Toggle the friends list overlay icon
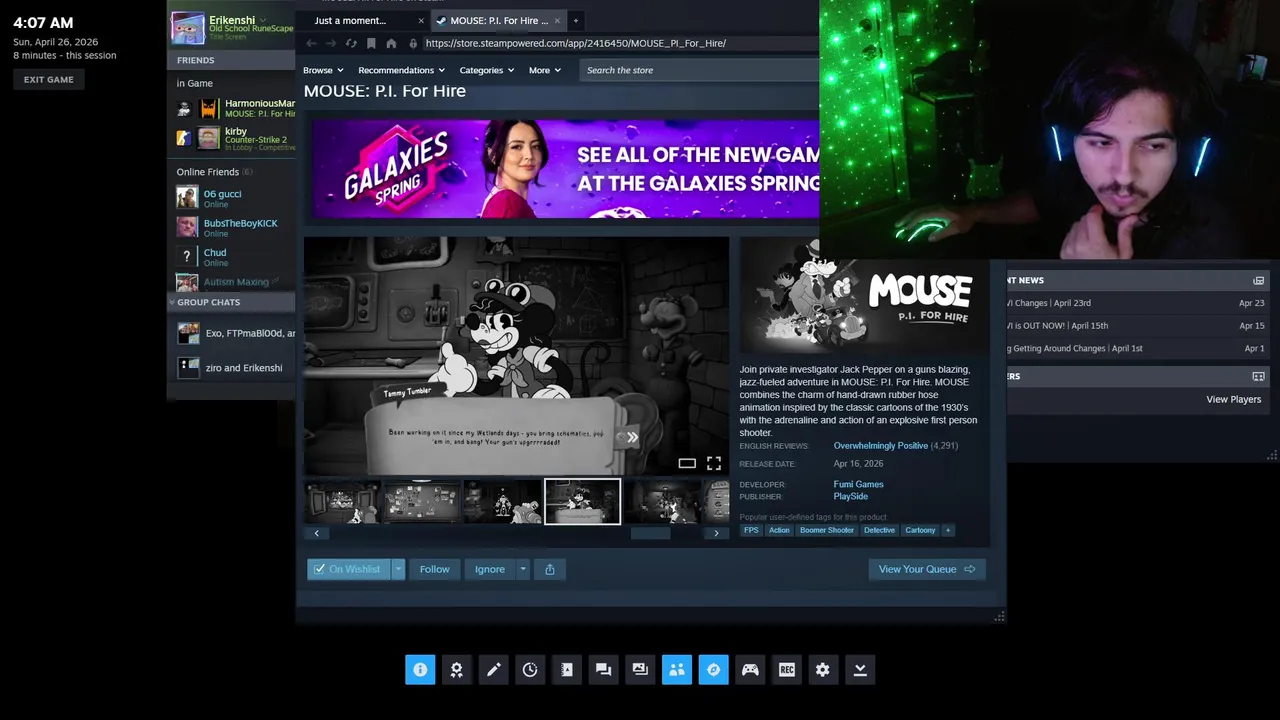1280x720 pixels. pyautogui.click(x=677, y=670)
